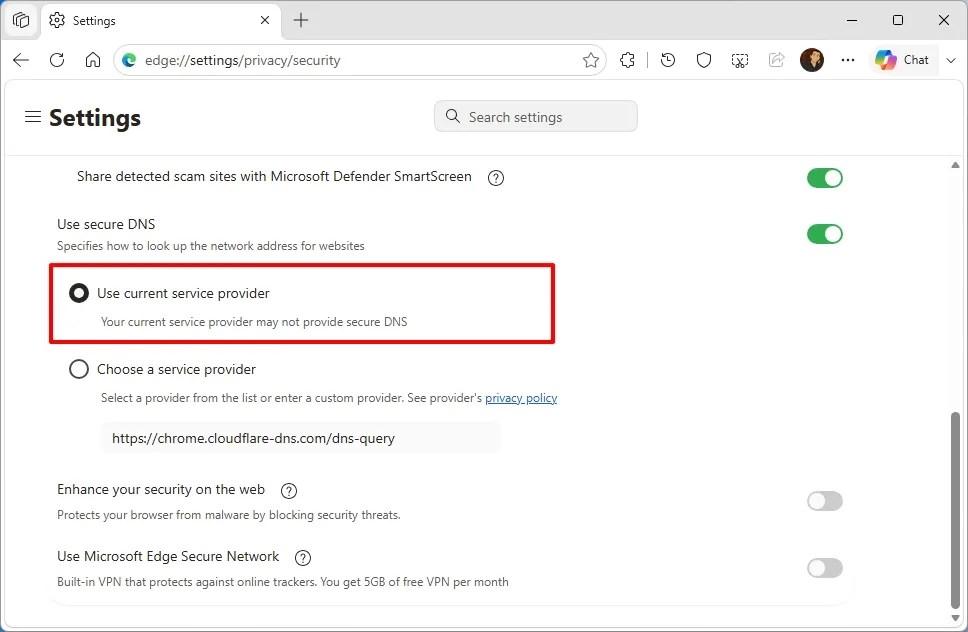Image resolution: width=968 pixels, height=632 pixels.
Task: Open Browser essentials shield icon
Action: (x=704, y=60)
